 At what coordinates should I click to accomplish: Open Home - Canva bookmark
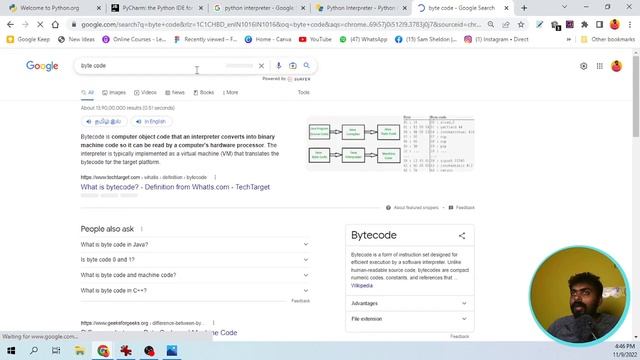268,40
